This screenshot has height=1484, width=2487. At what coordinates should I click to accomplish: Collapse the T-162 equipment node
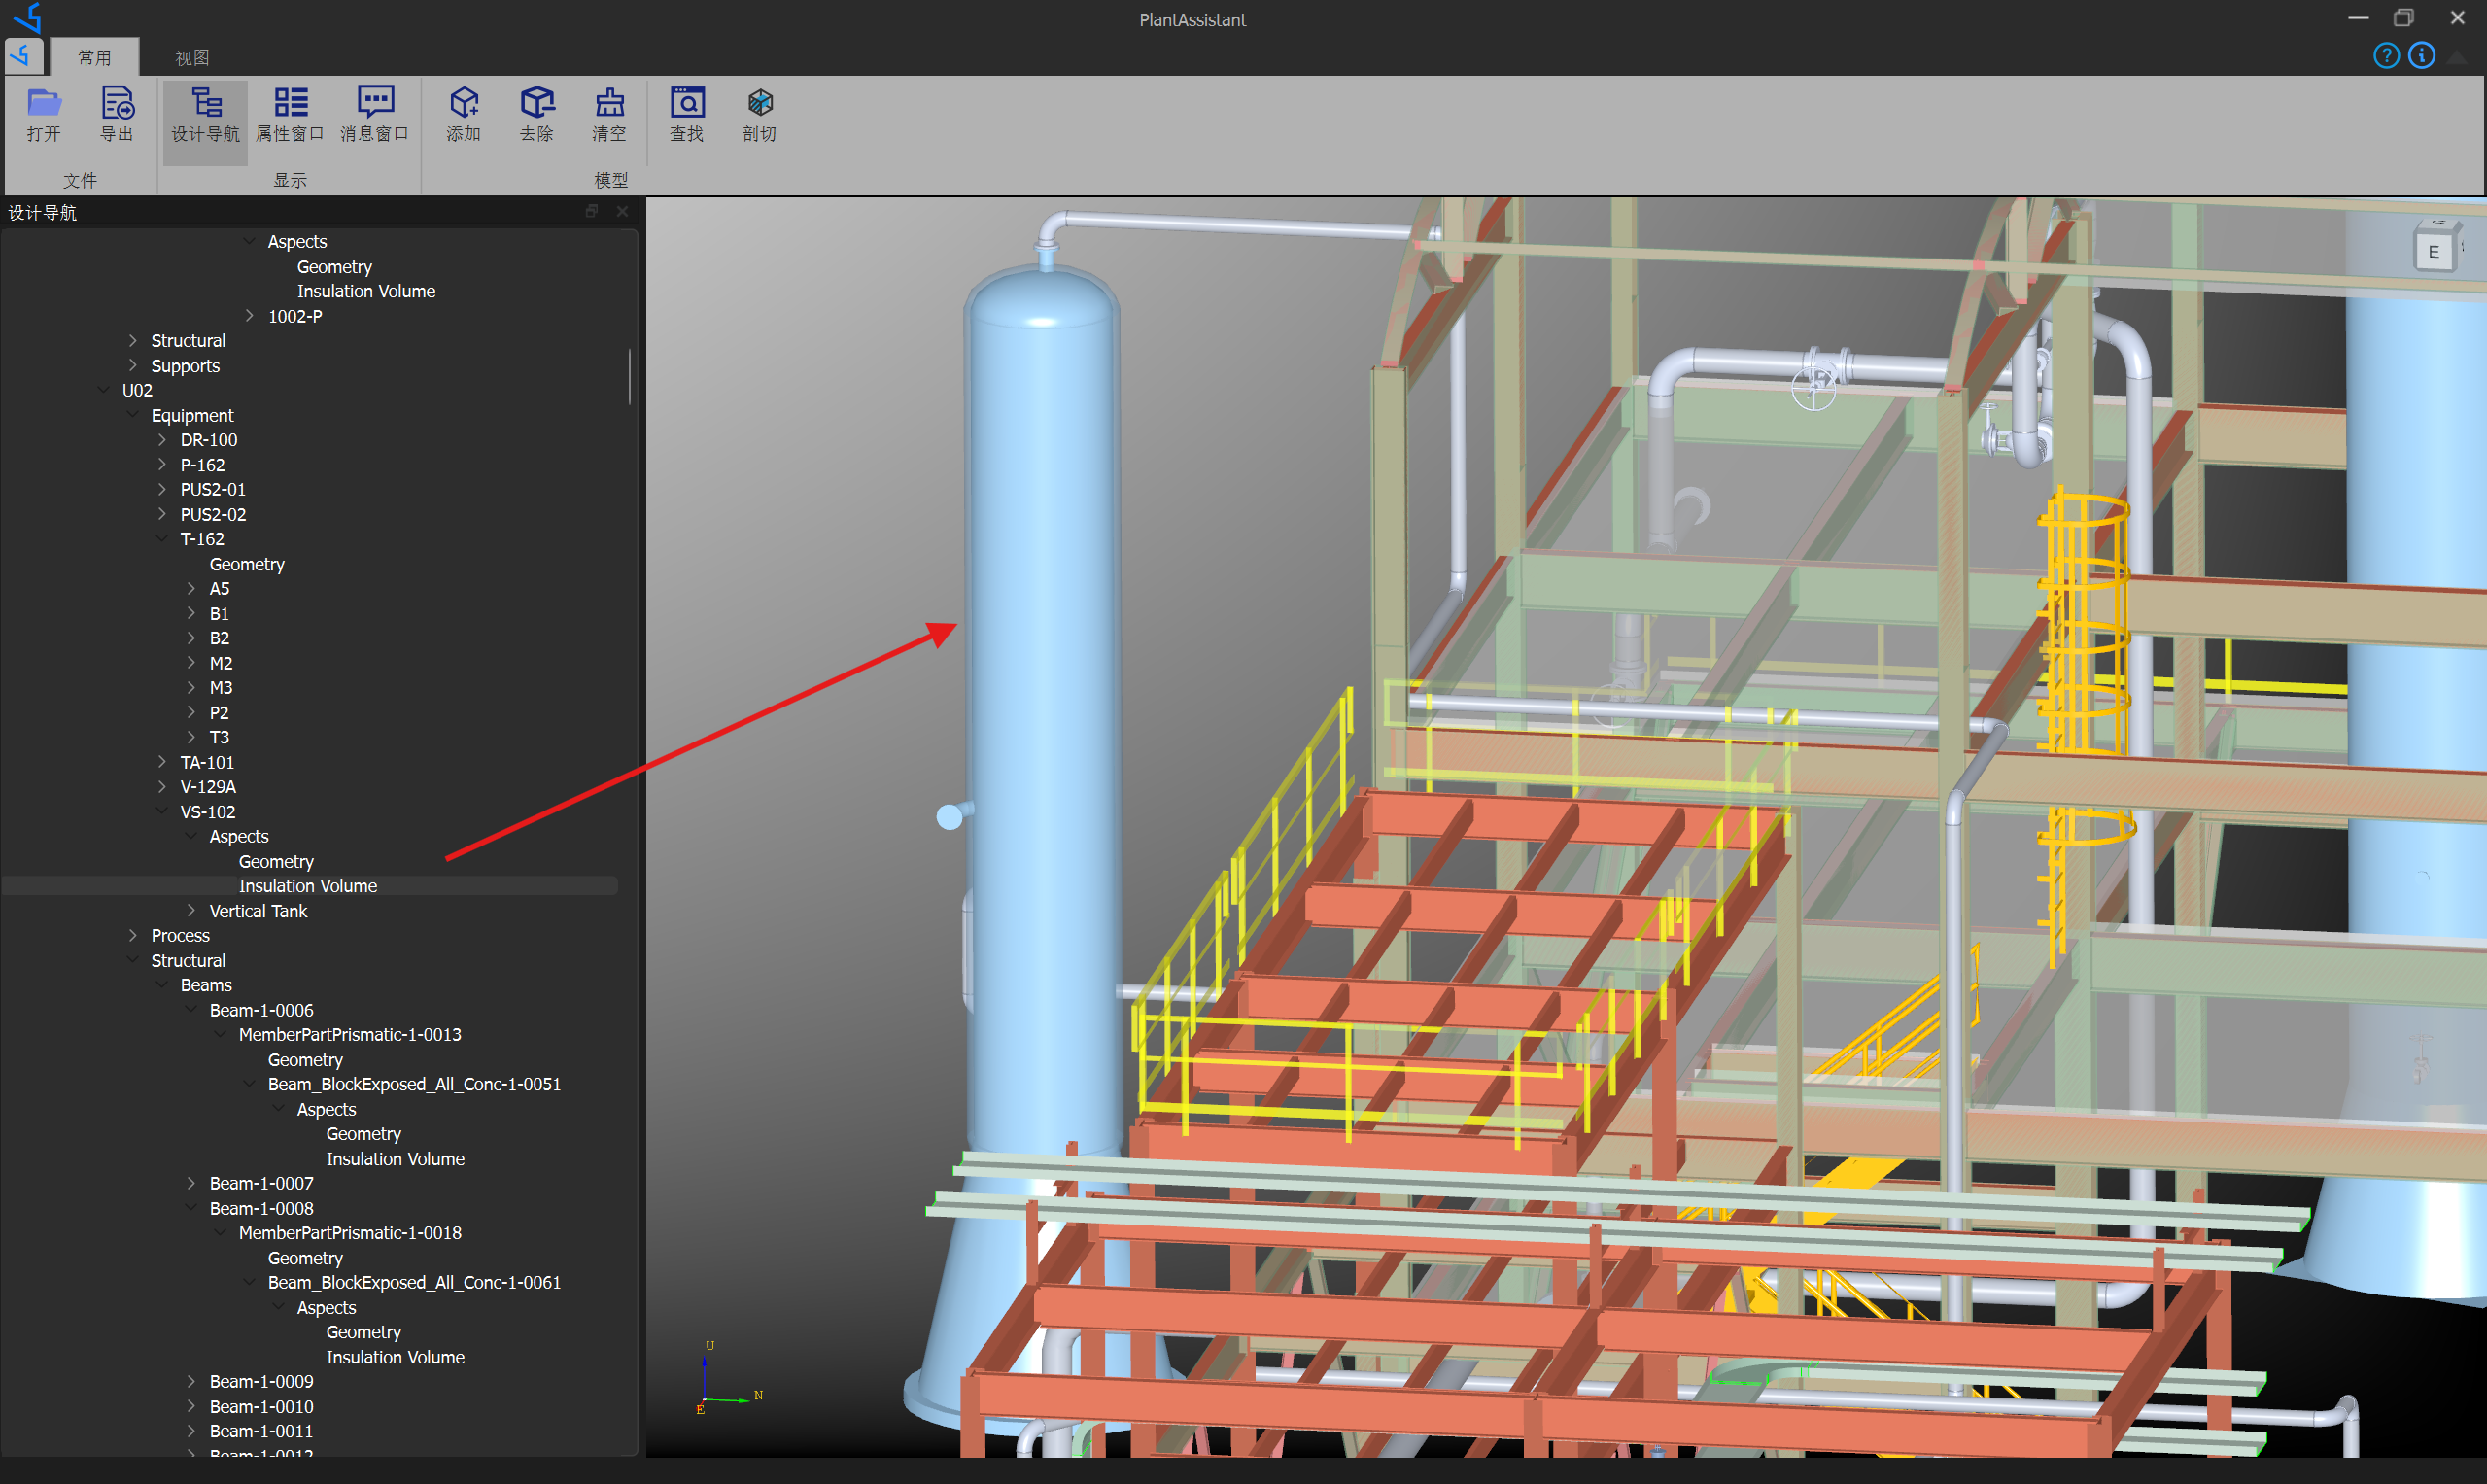[163, 538]
